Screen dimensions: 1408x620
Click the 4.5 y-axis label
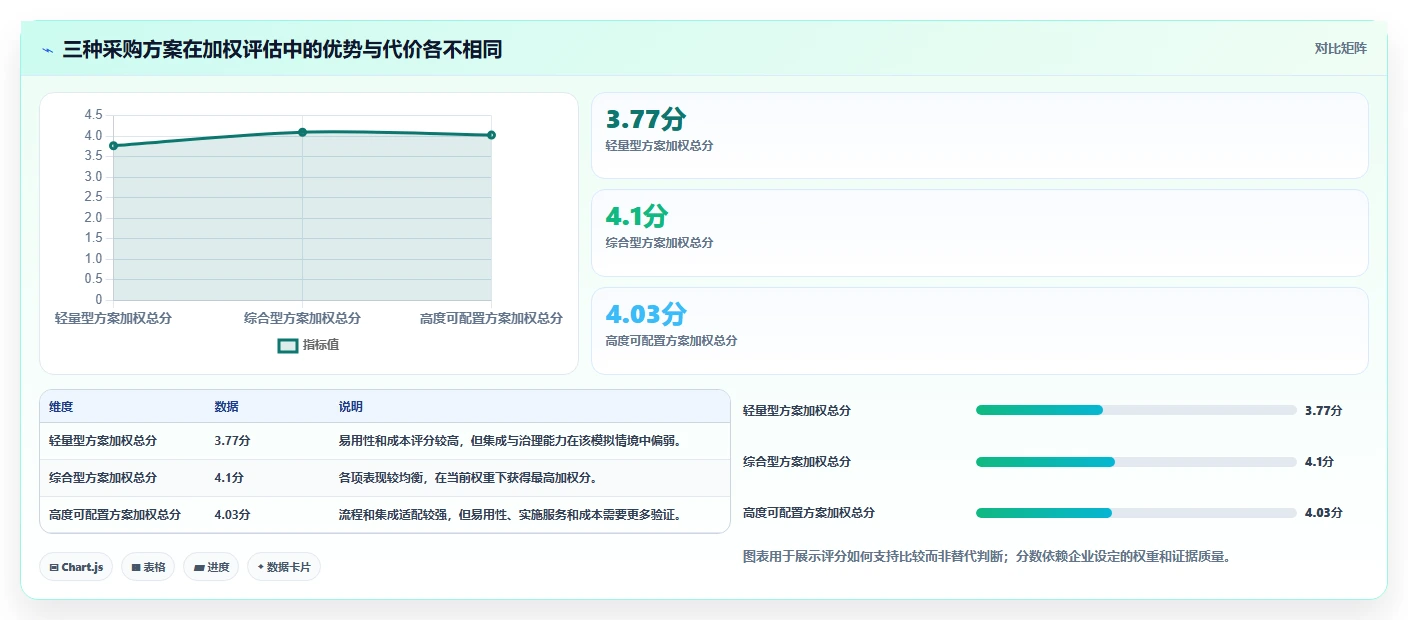point(93,115)
